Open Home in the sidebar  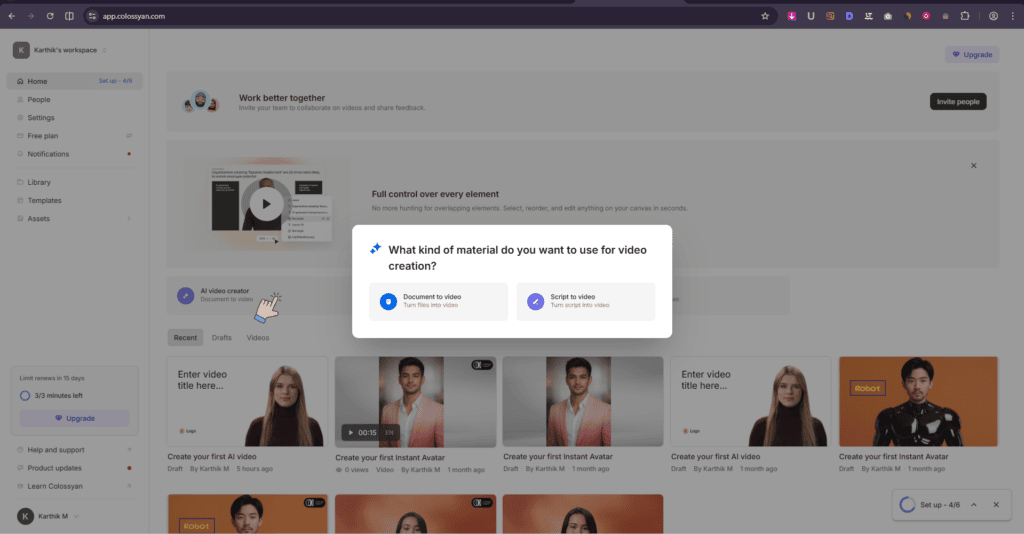pyautogui.click(x=74, y=81)
